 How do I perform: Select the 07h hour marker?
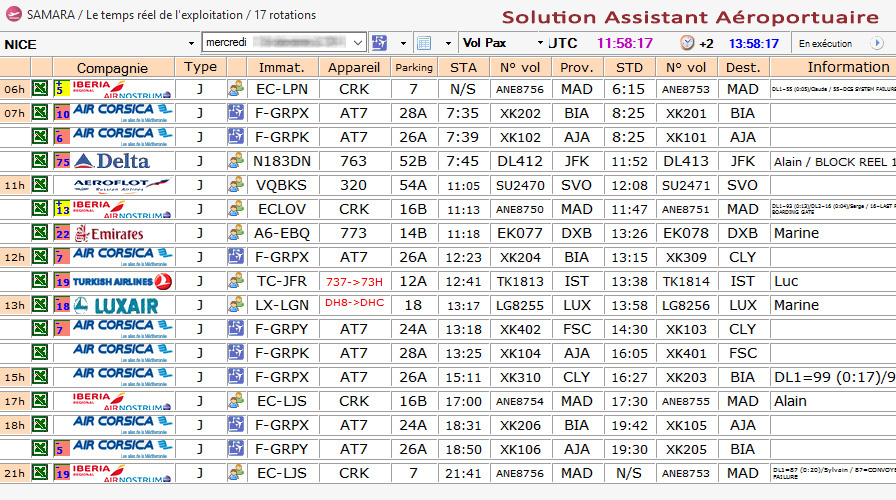[14, 113]
